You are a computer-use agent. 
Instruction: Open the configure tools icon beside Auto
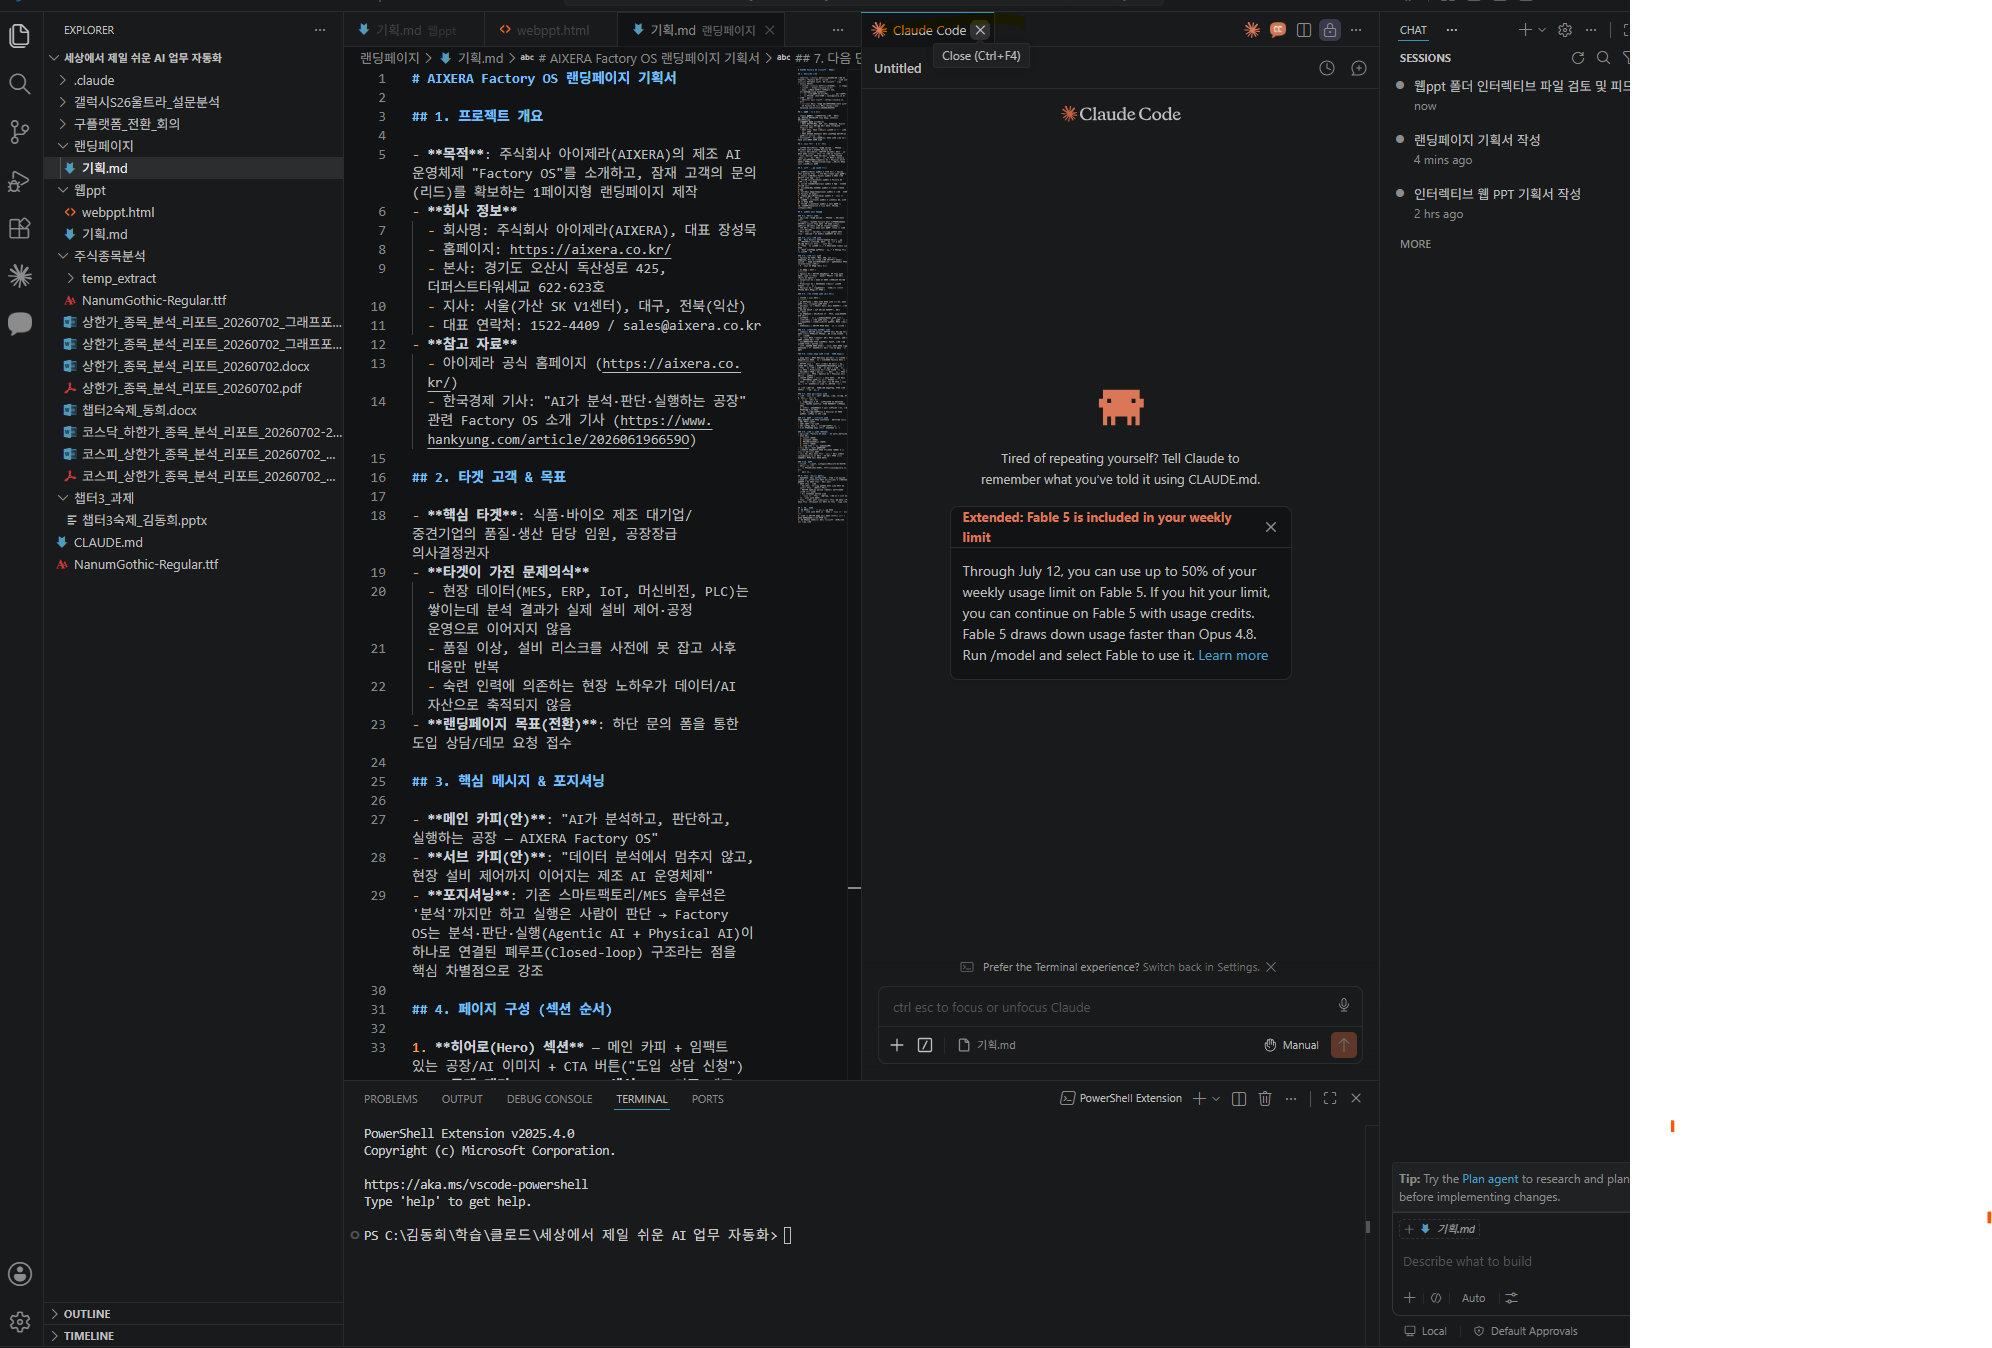point(1512,1298)
